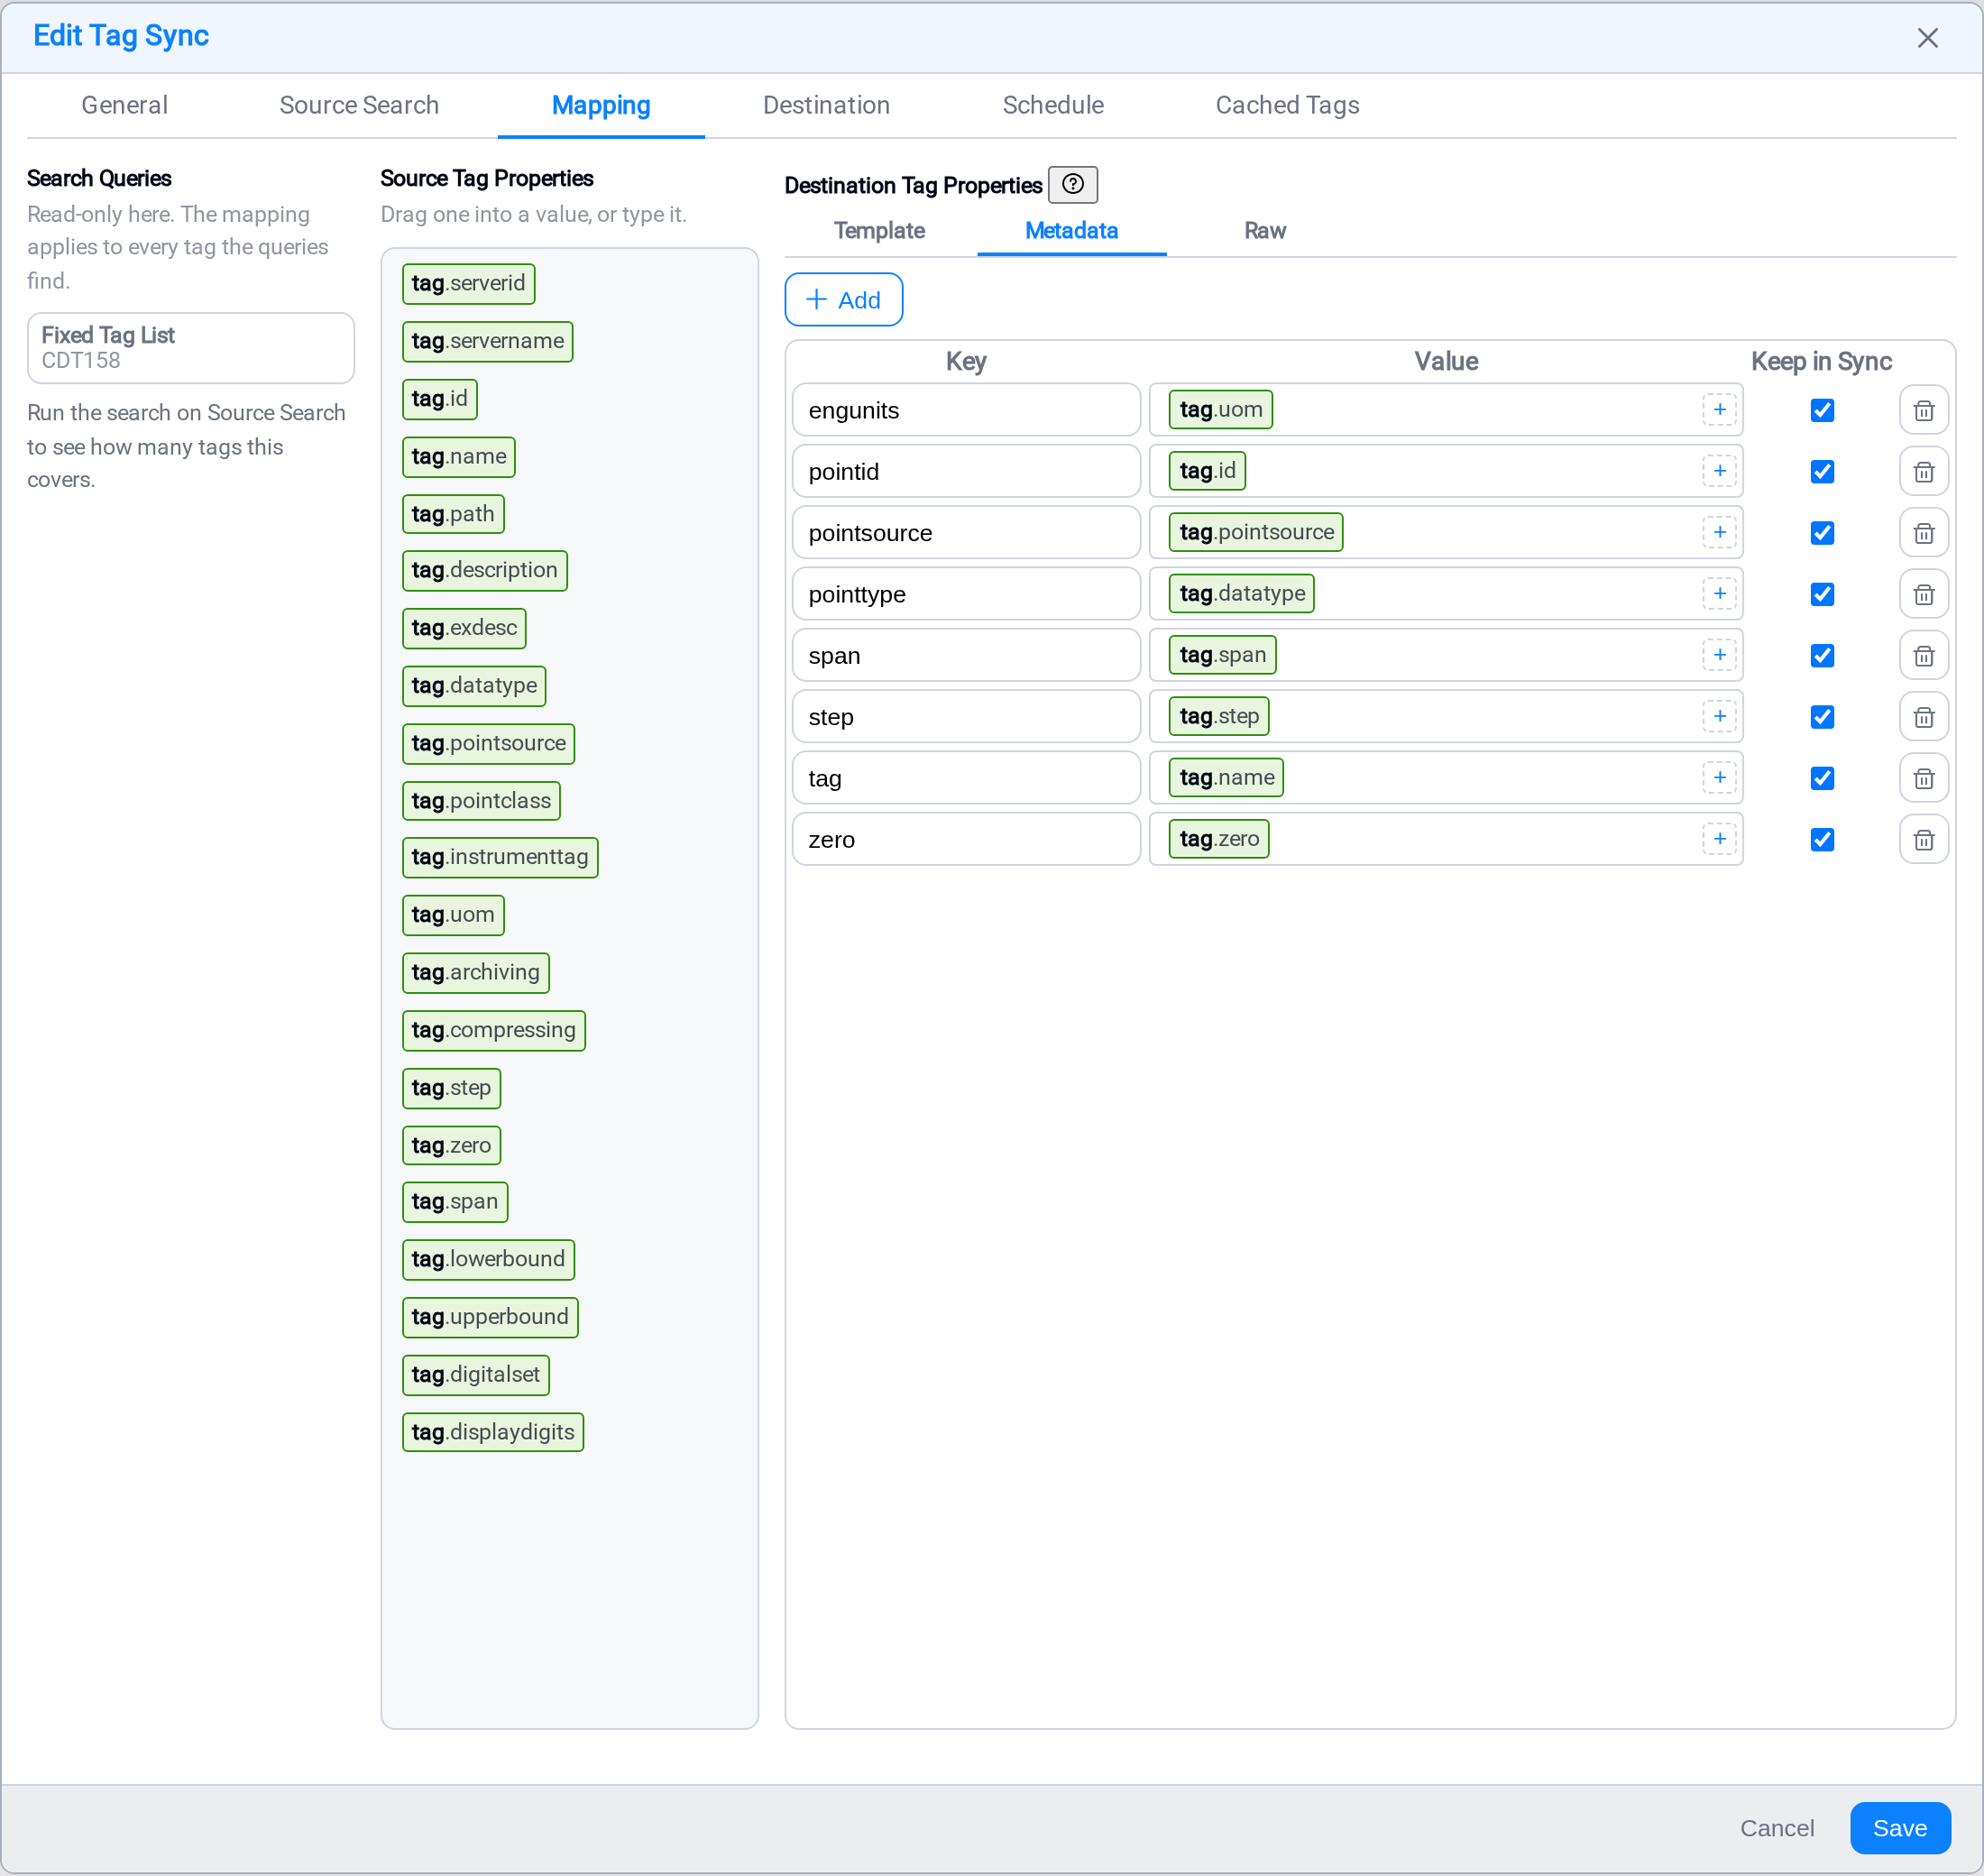Uncheck Keep in Sync for pointsource
This screenshot has height=1876, width=1984.
coord(1822,533)
